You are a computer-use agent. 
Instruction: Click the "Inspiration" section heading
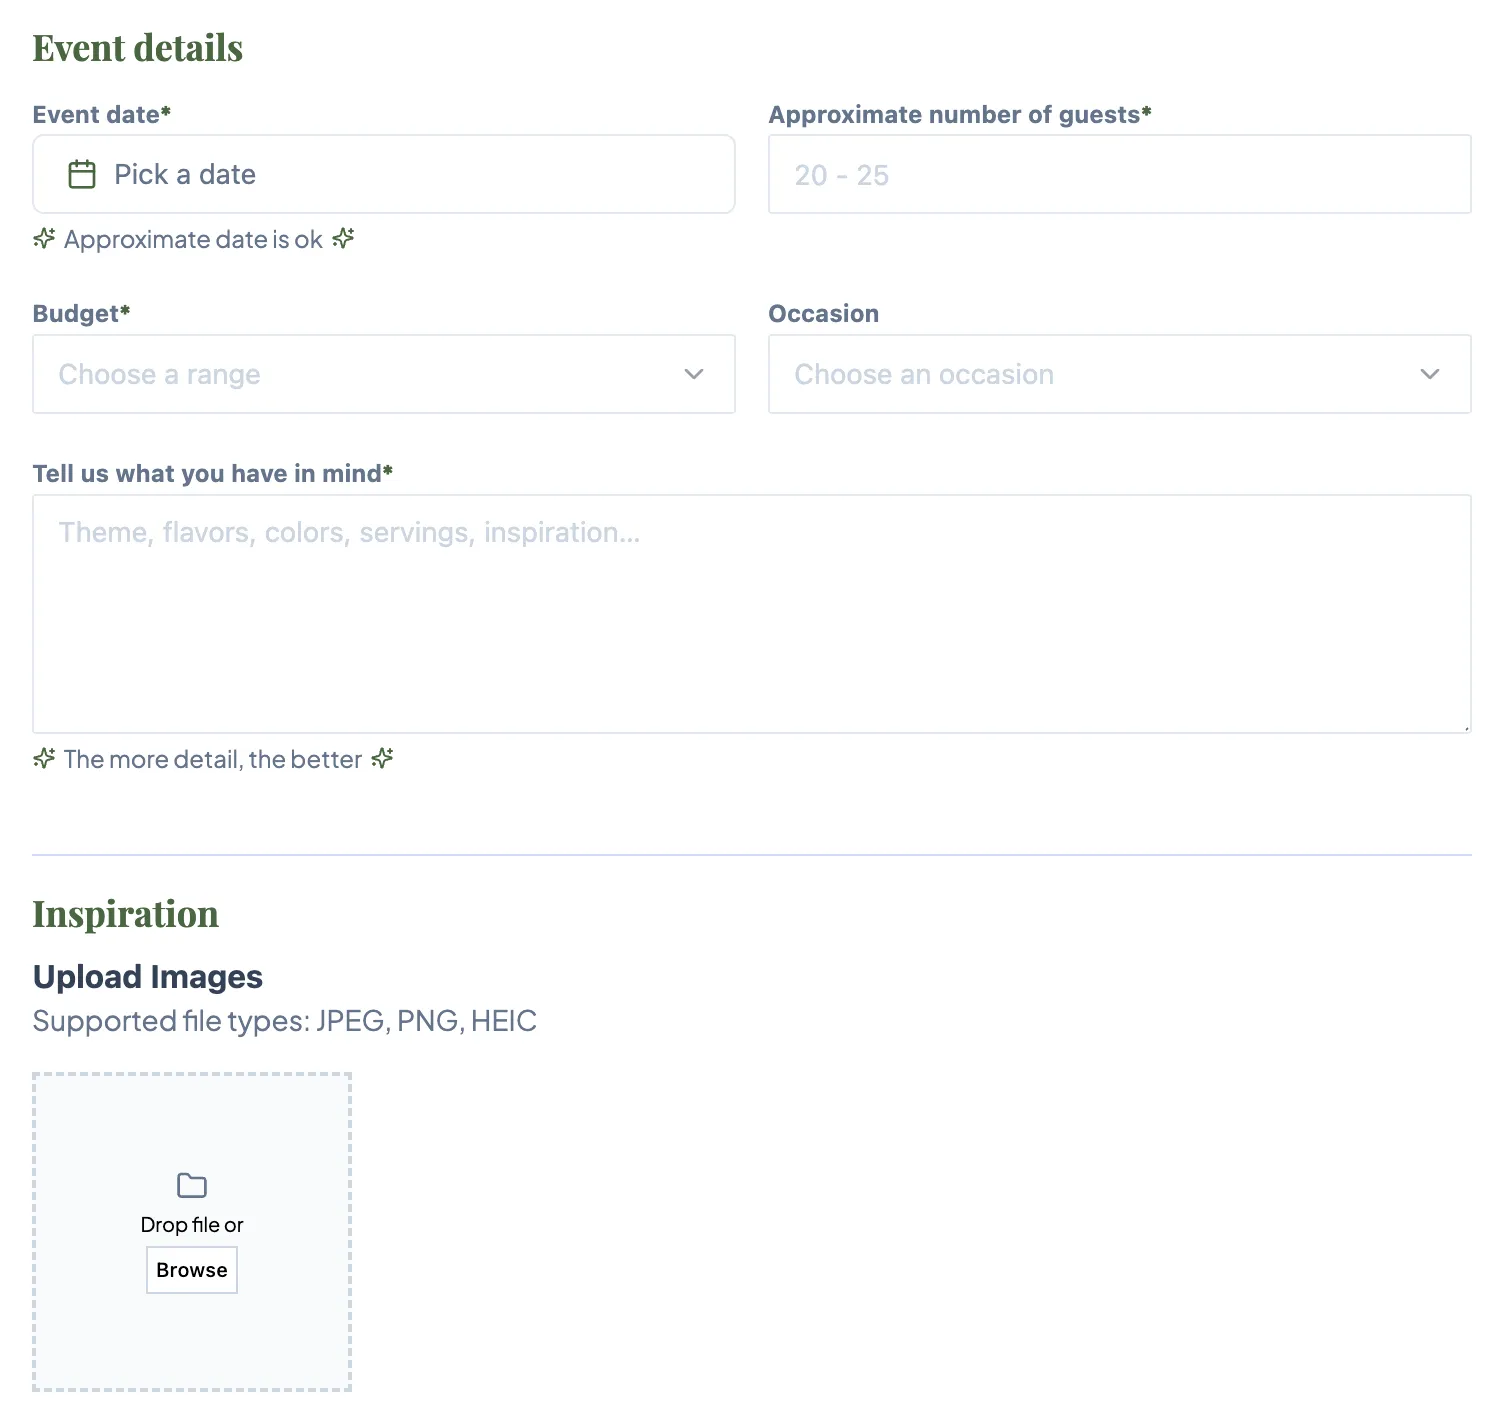(126, 913)
